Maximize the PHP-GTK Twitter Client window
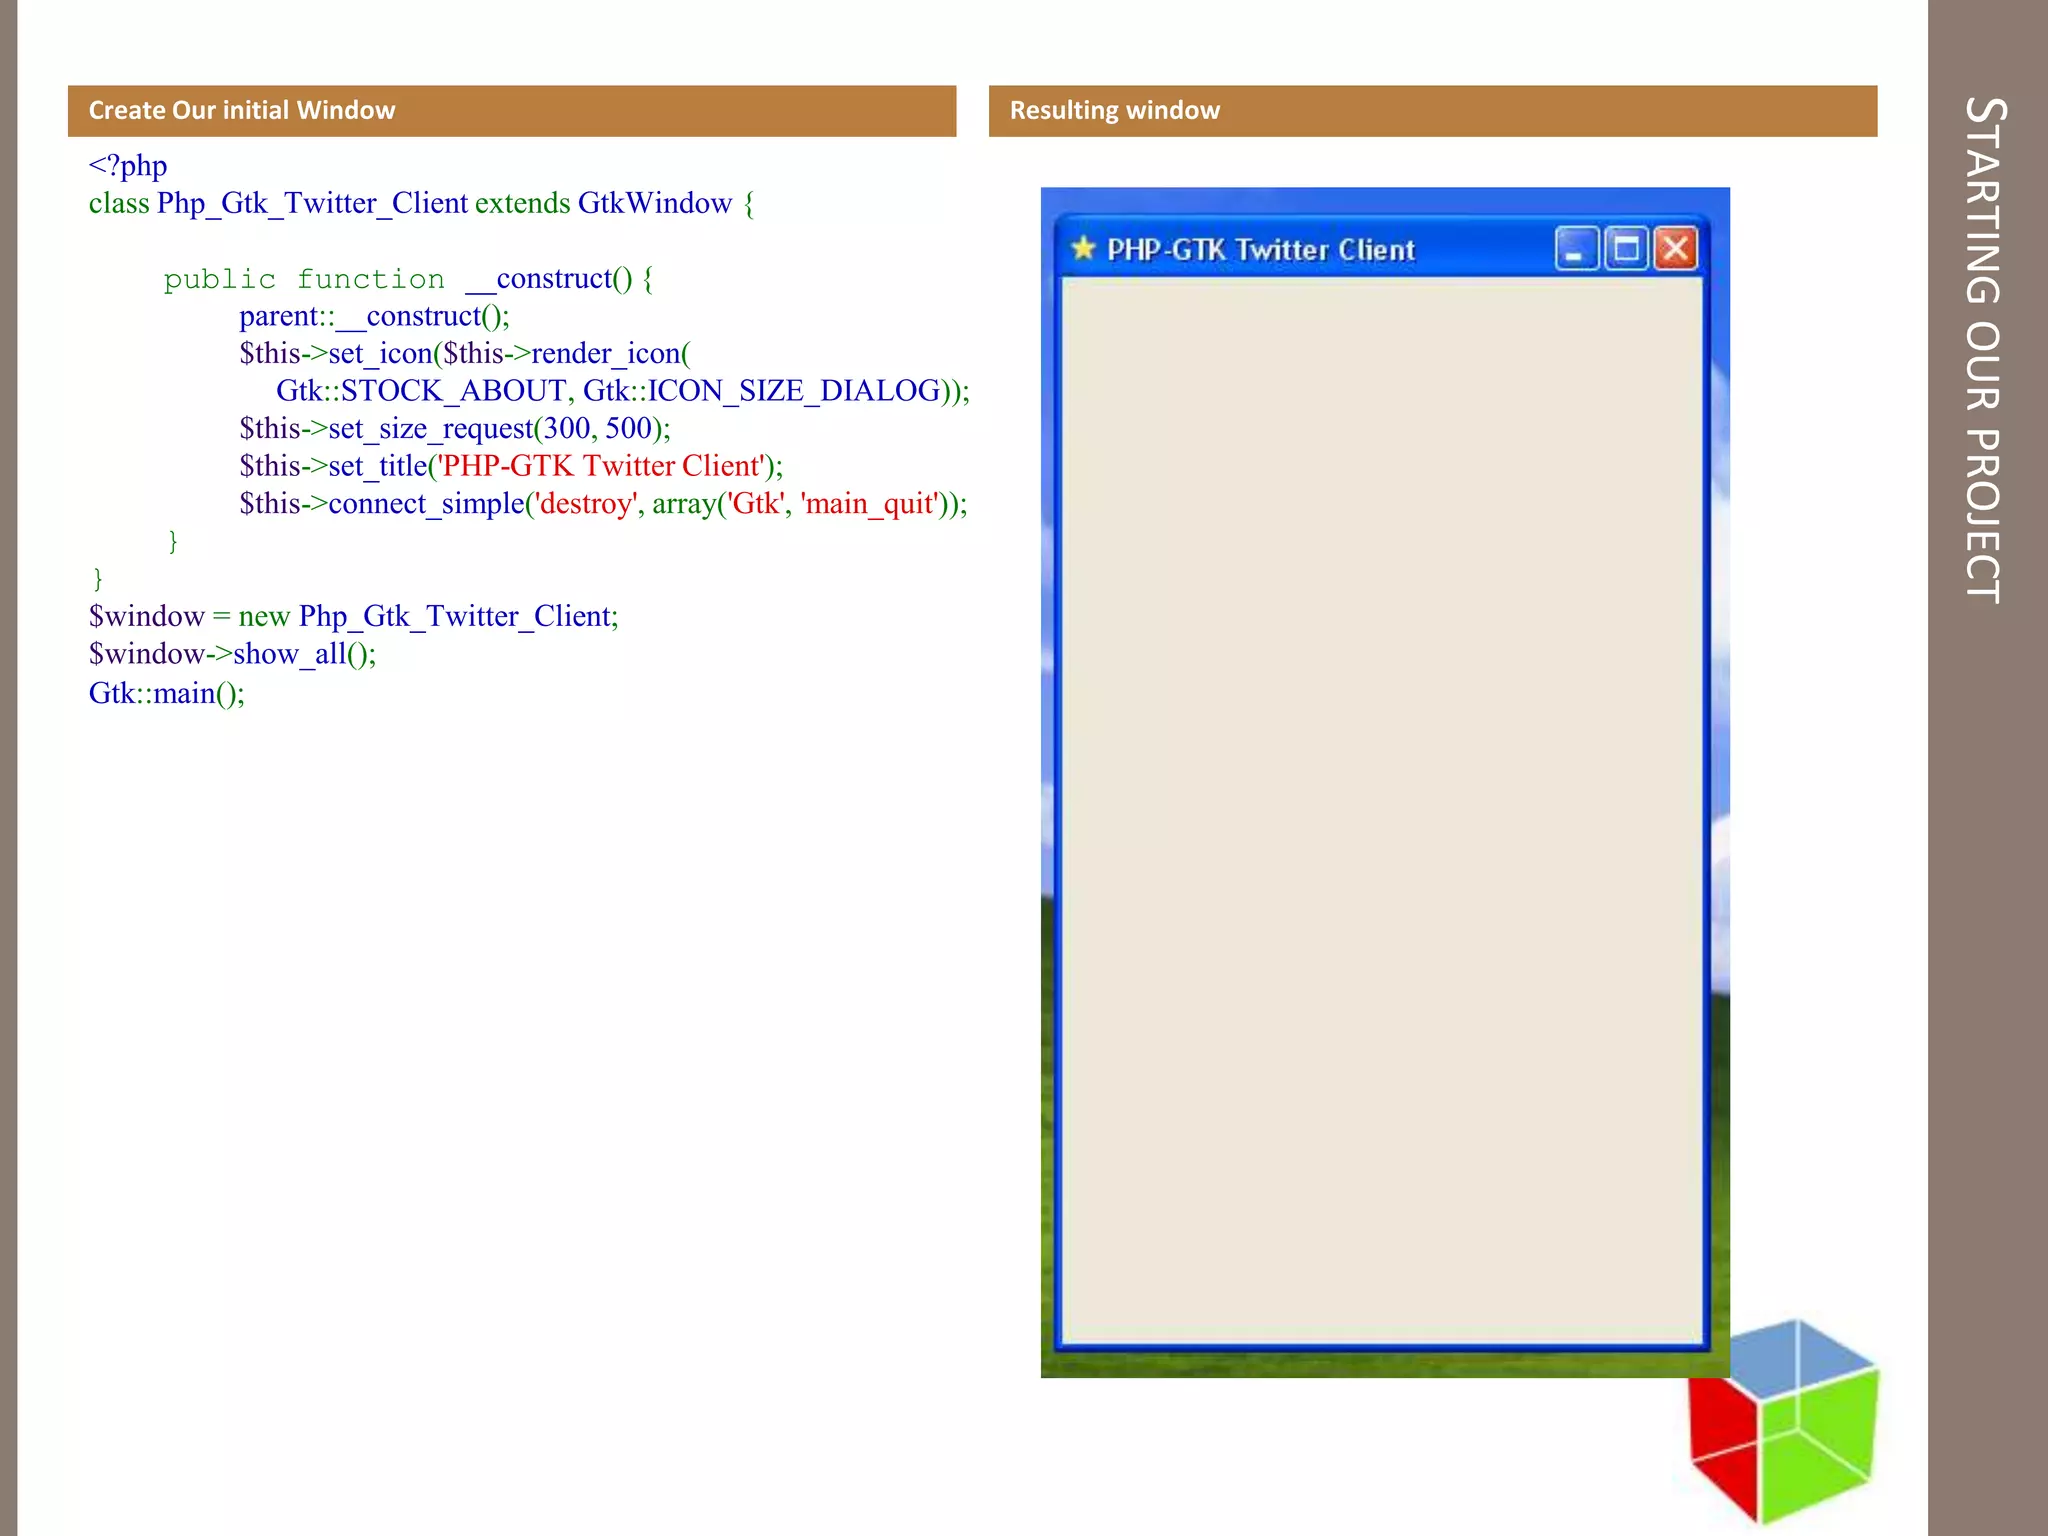Viewport: 2048px width, 1536px height. (x=1626, y=249)
